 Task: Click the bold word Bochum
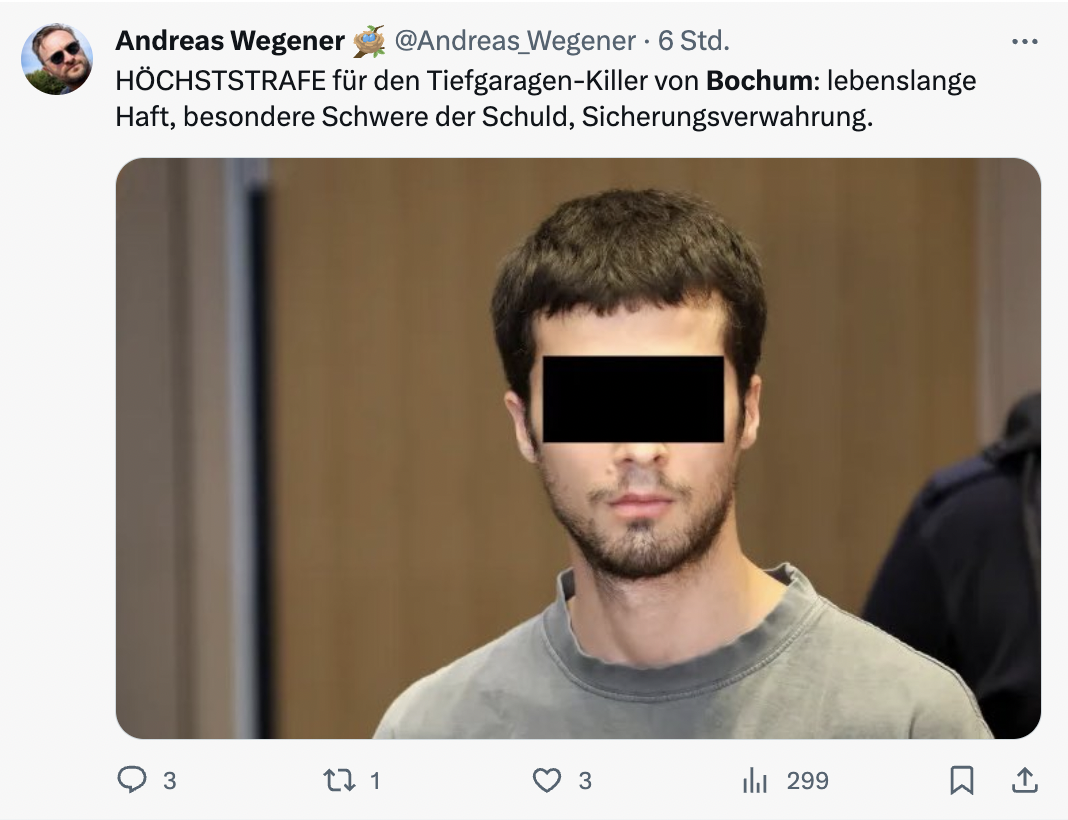(759, 80)
